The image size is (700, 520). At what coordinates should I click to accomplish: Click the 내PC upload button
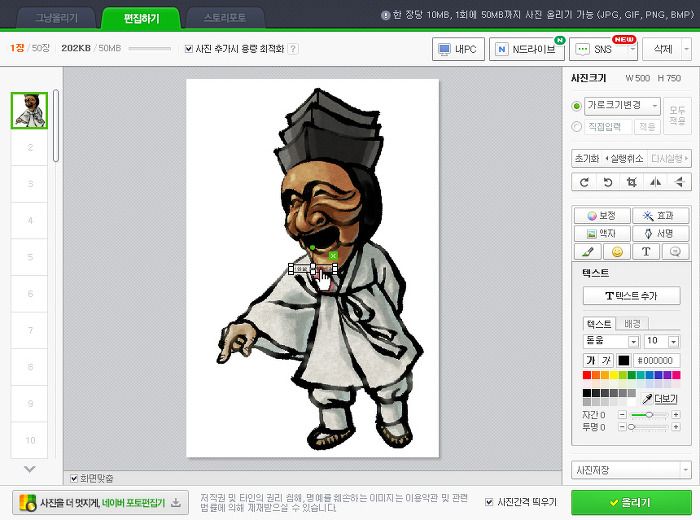click(x=458, y=49)
